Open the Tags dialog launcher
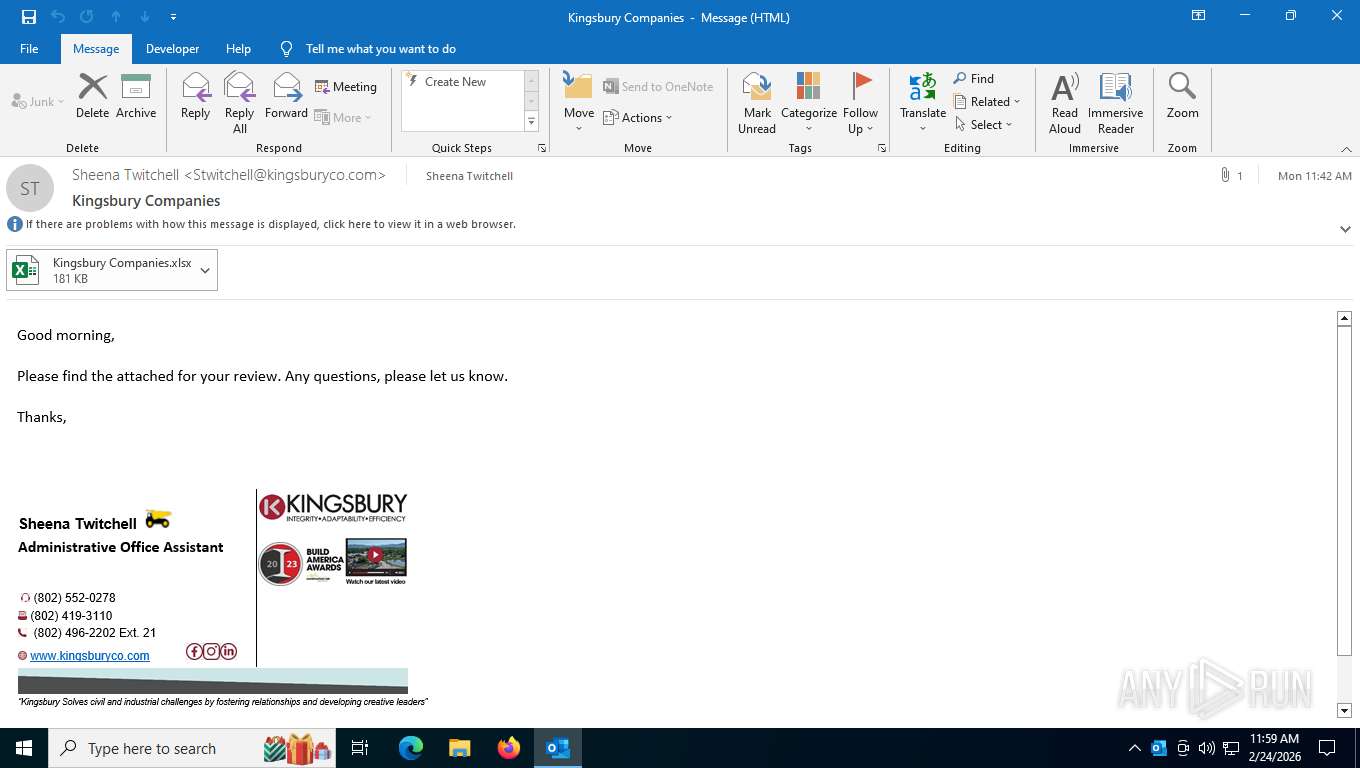The image size is (1360, 768). 882,148
